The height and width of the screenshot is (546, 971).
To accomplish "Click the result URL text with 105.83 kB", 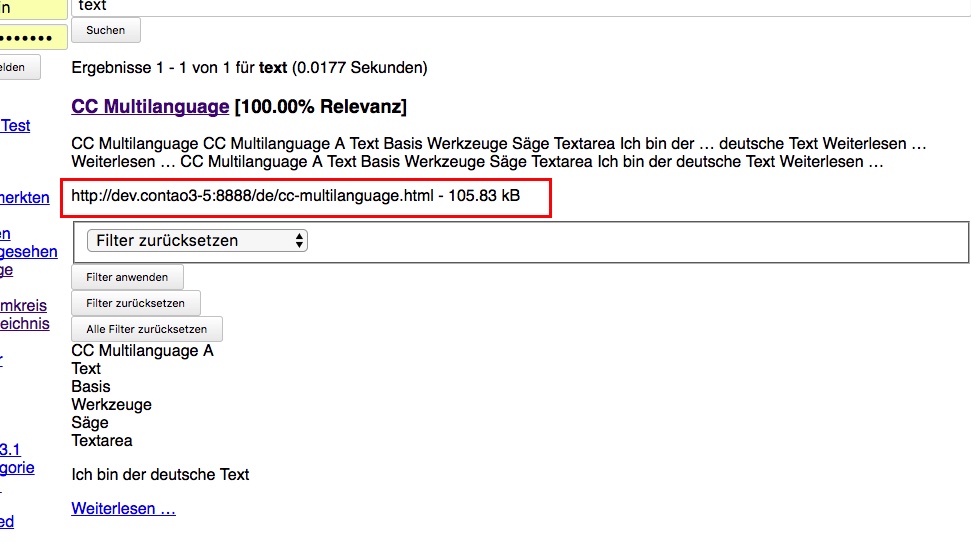I will [x=295, y=196].
